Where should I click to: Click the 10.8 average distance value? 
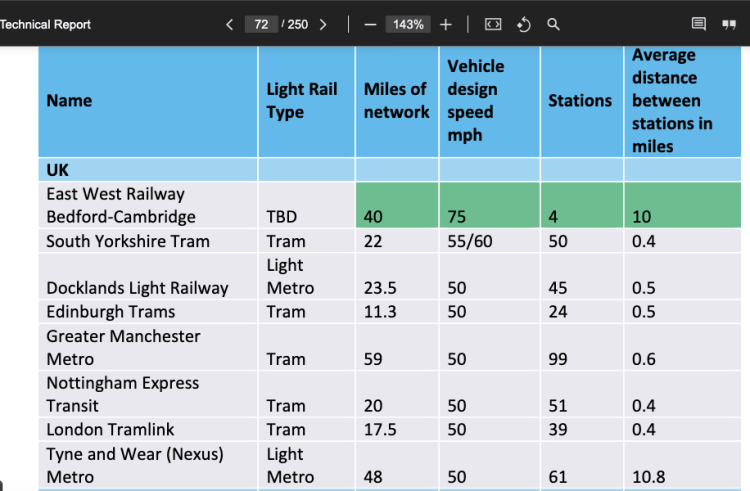(649, 477)
